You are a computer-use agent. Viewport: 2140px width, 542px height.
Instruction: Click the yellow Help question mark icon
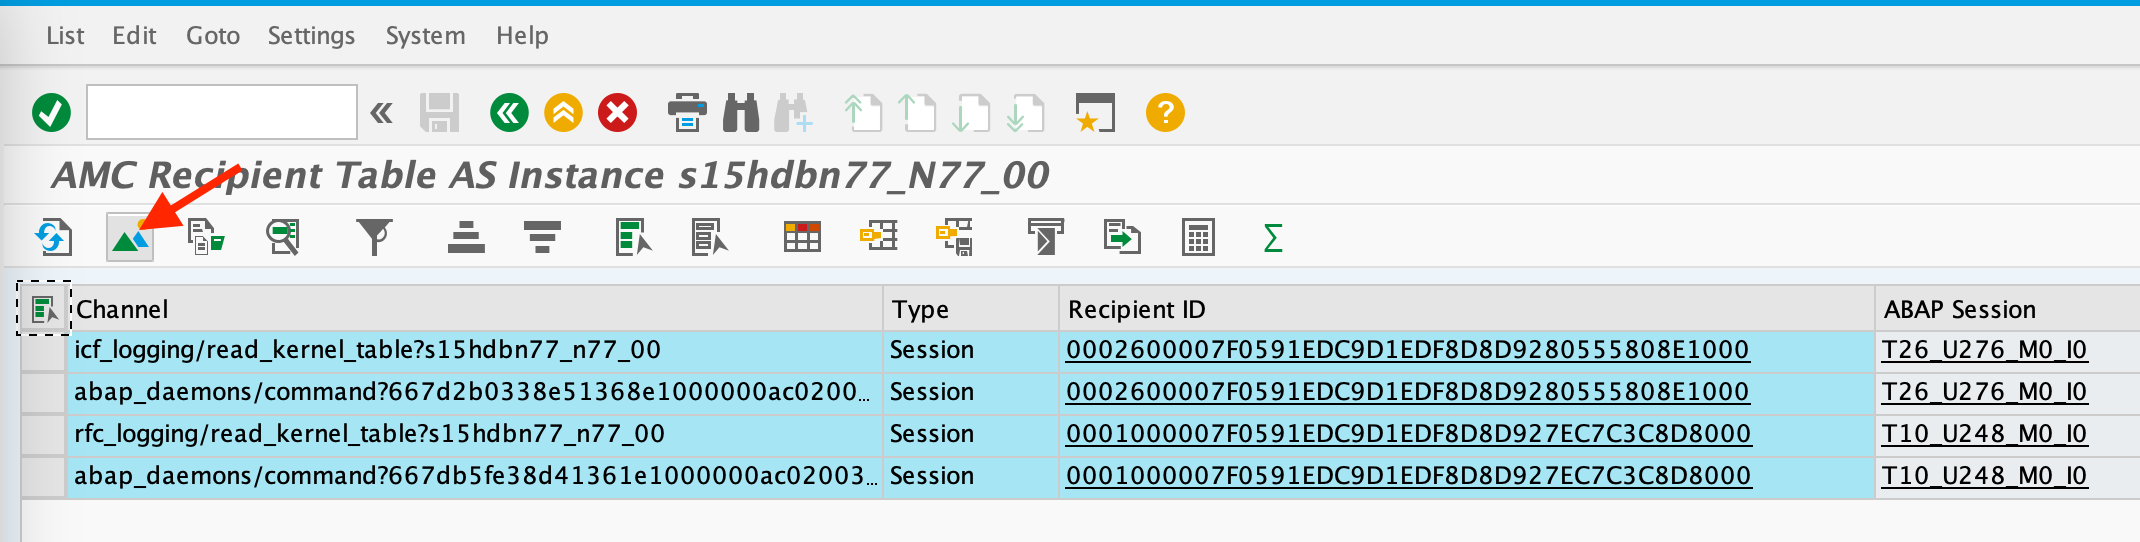coord(1165,113)
